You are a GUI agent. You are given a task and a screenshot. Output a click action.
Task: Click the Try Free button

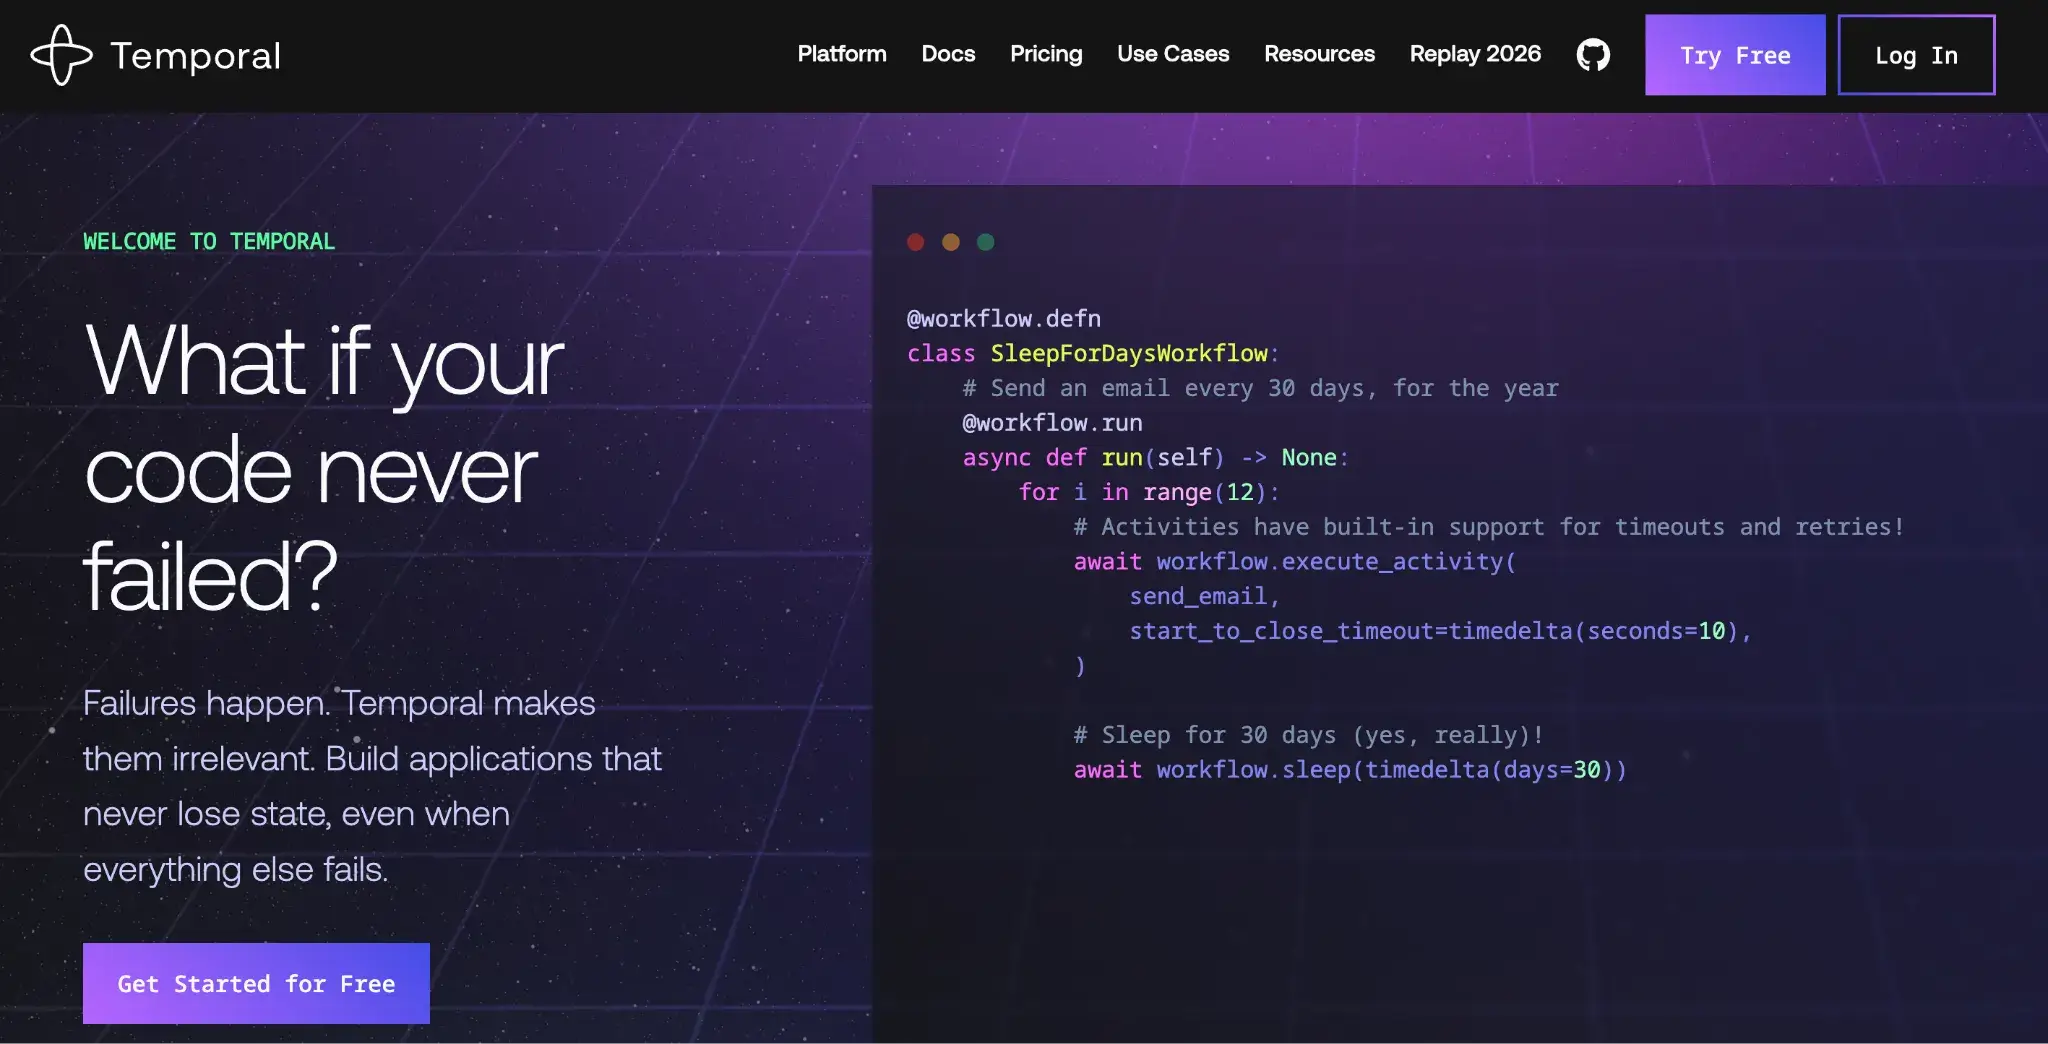pos(1735,55)
